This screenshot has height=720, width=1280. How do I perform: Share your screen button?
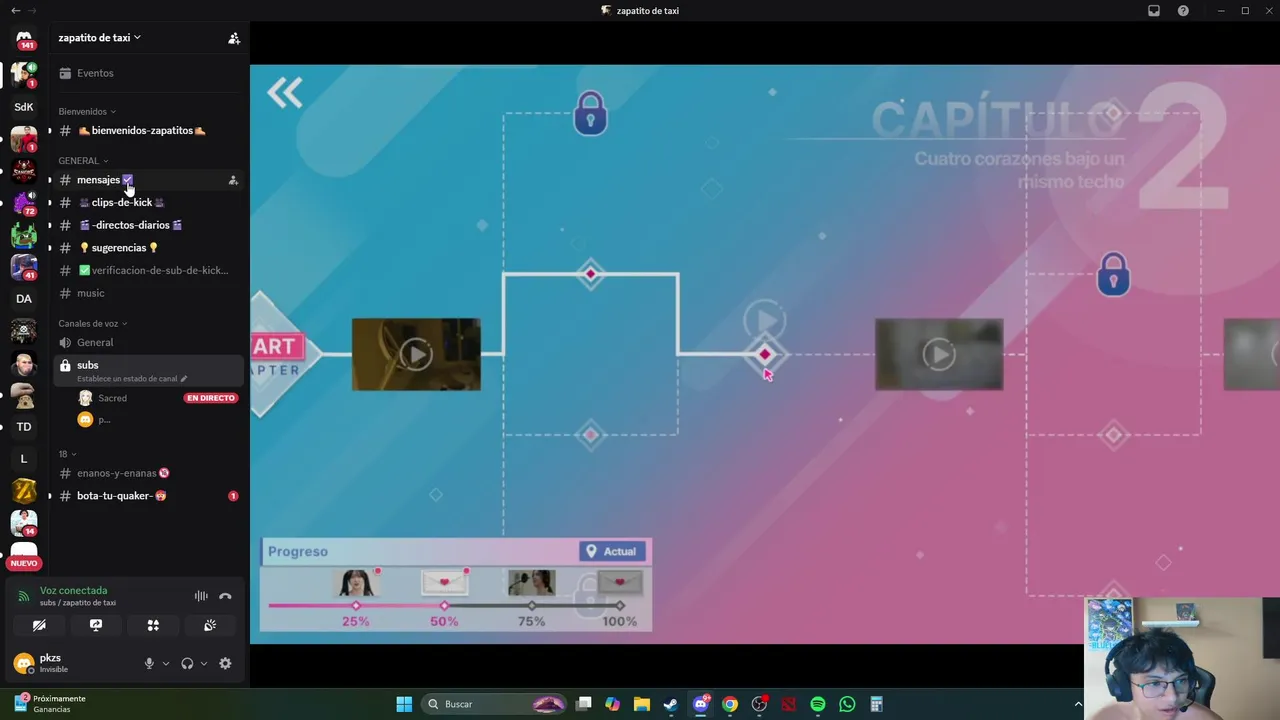[96, 625]
